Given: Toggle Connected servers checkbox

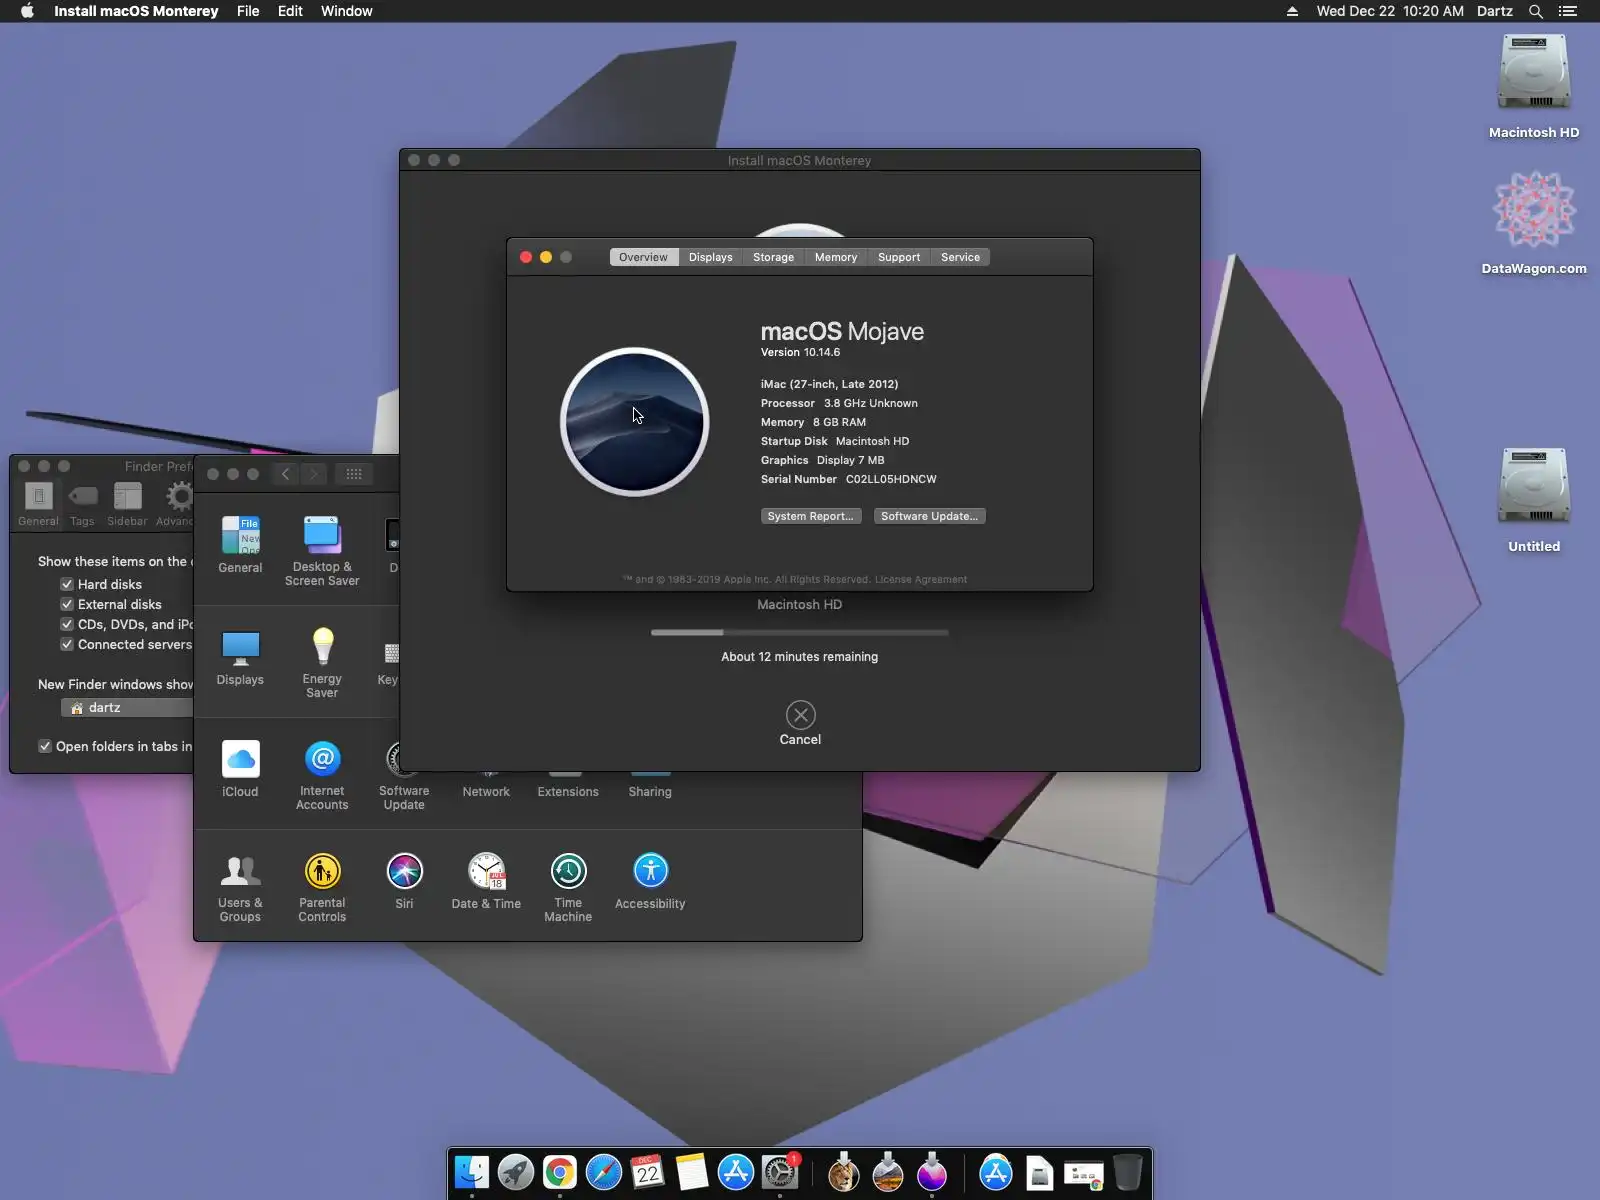Looking at the screenshot, I should tap(67, 644).
